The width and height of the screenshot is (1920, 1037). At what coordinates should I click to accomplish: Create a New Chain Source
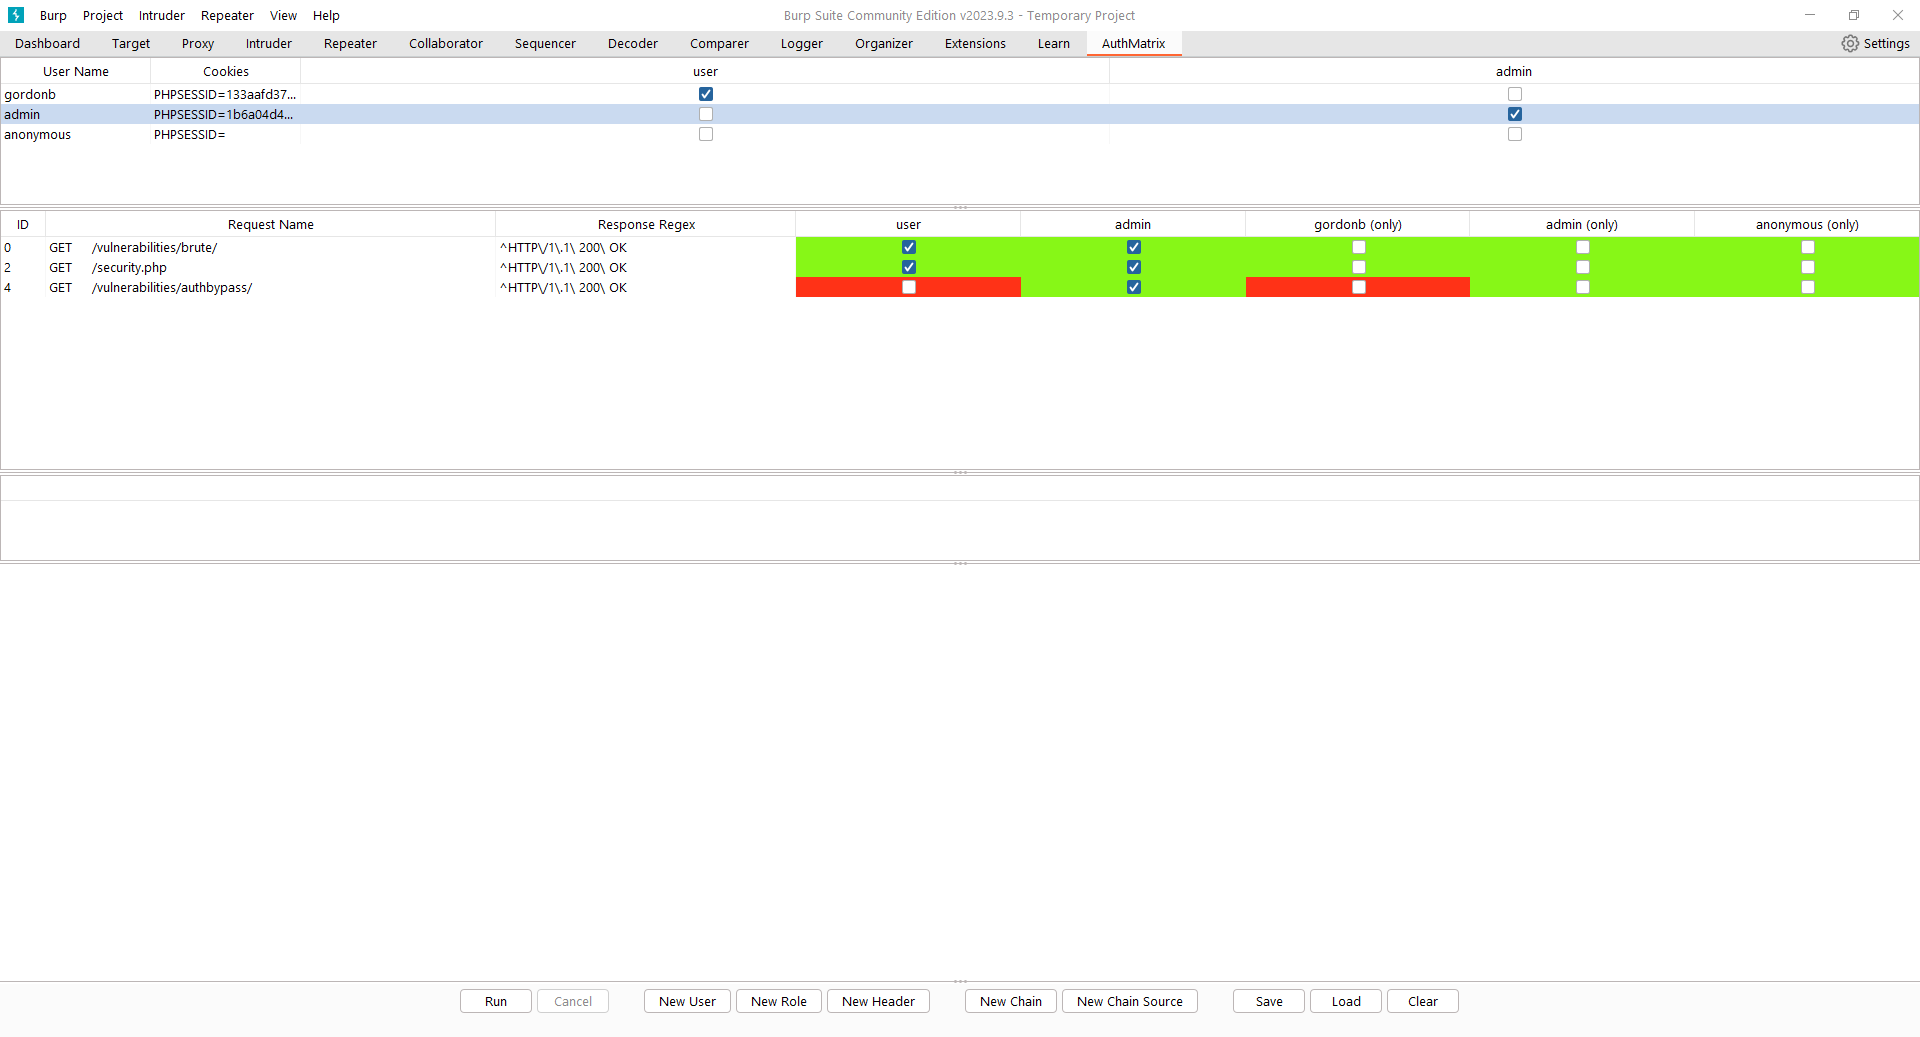pyautogui.click(x=1130, y=1001)
